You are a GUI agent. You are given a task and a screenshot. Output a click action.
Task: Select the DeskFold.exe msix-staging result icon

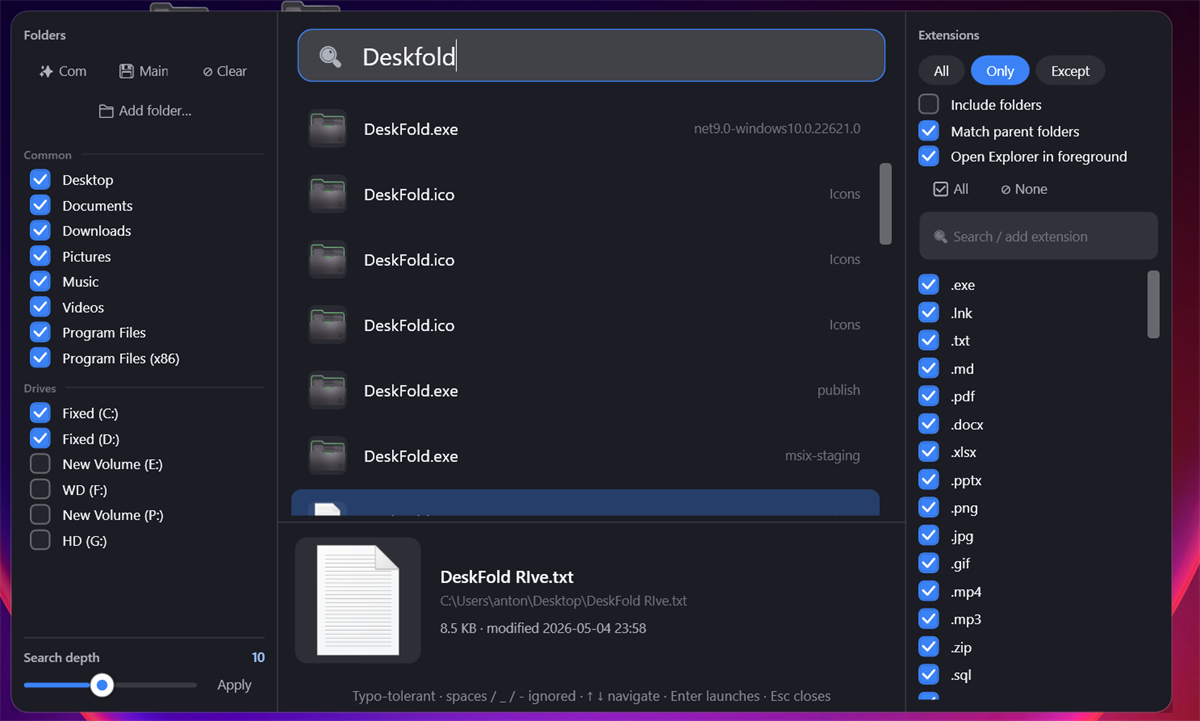328,456
